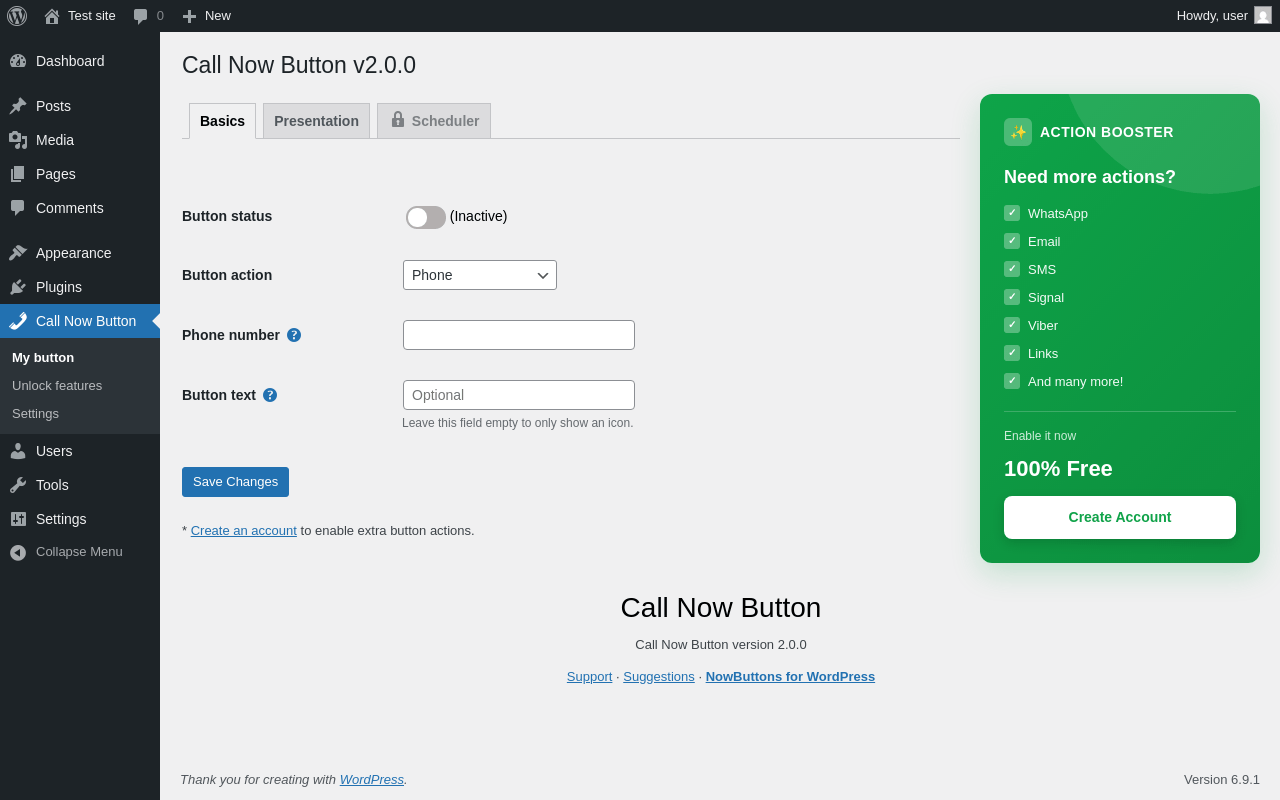Click the Media library icon
Screen dimensions: 1280x800
(18, 140)
